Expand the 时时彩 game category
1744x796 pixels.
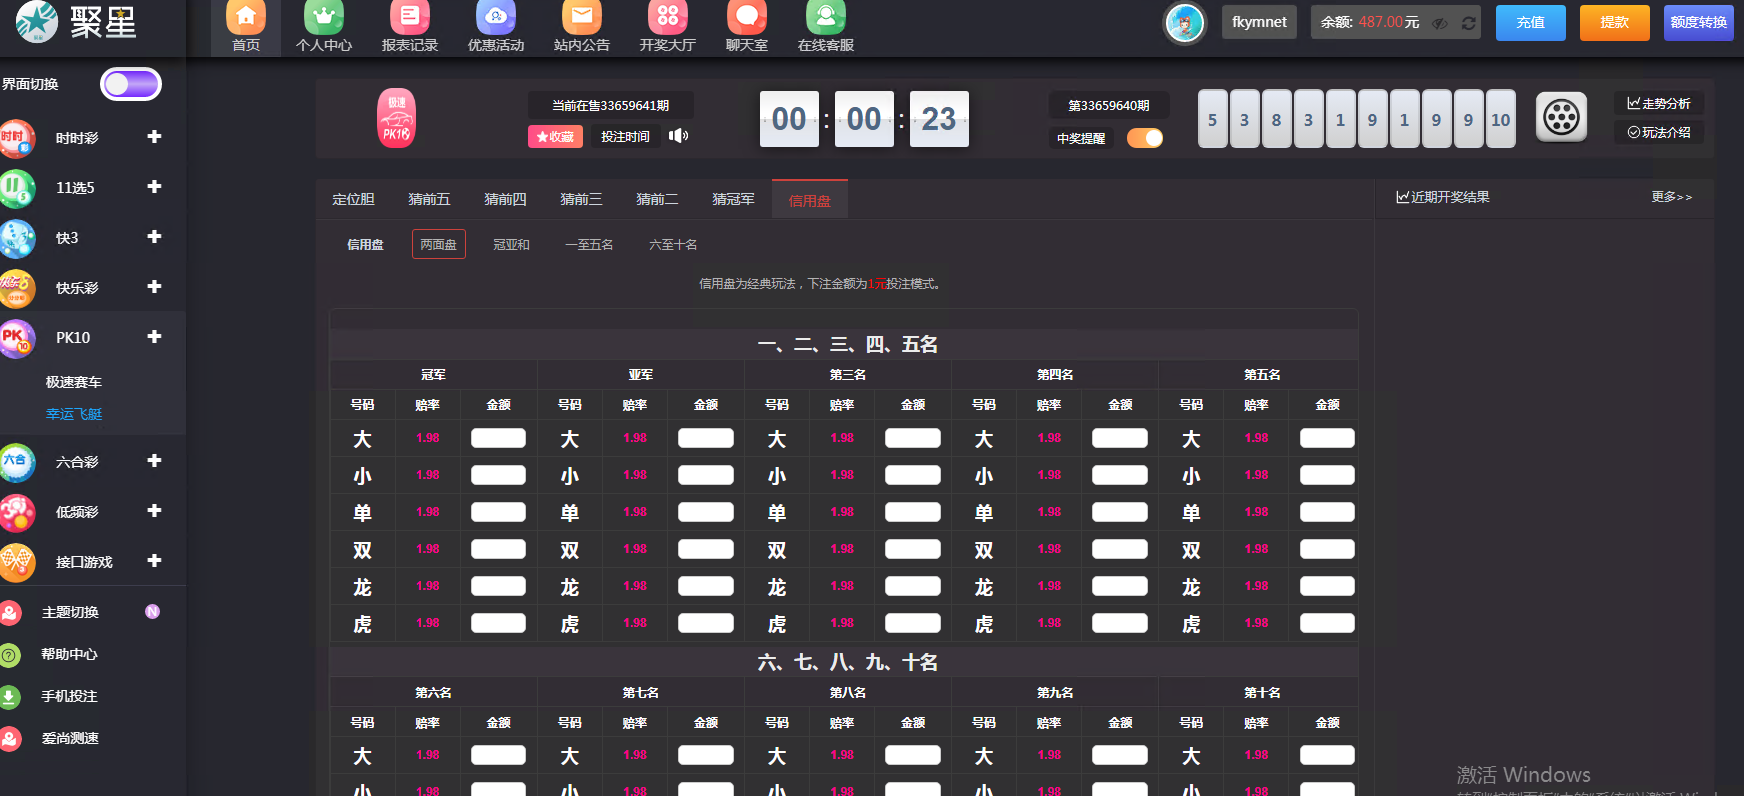(154, 137)
